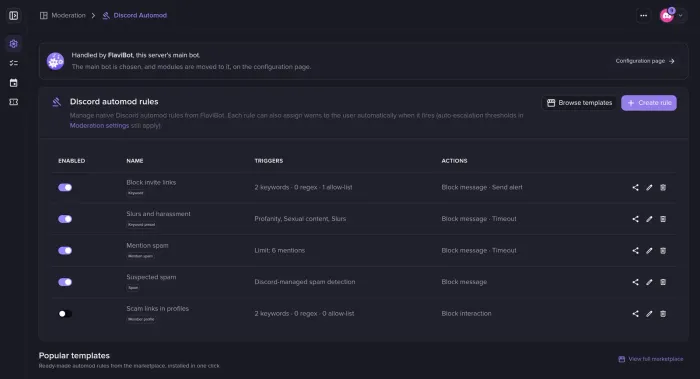Share the Suspected spam rule
This screenshot has height=379, width=700.
pyautogui.click(x=635, y=282)
